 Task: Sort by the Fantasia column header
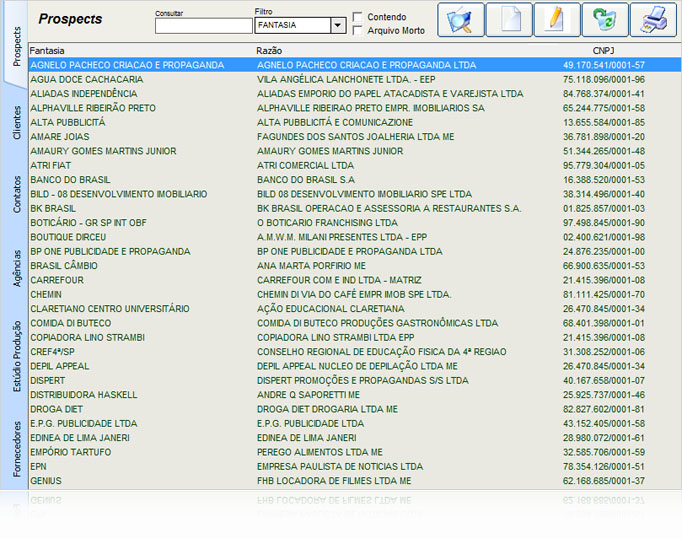[47, 50]
